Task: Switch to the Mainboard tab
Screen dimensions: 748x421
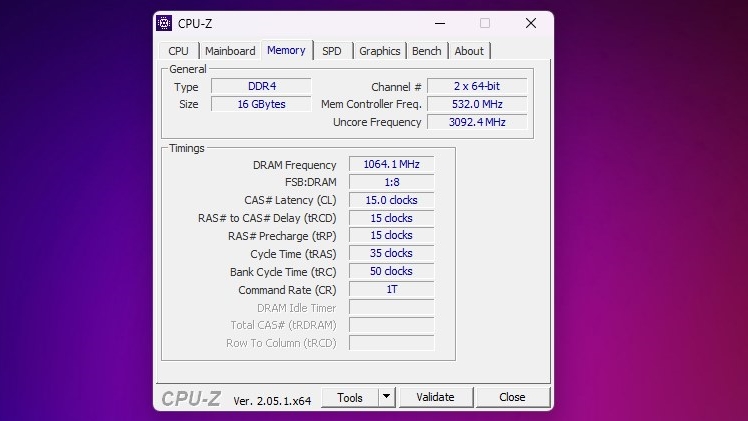Action: [x=230, y=51]
